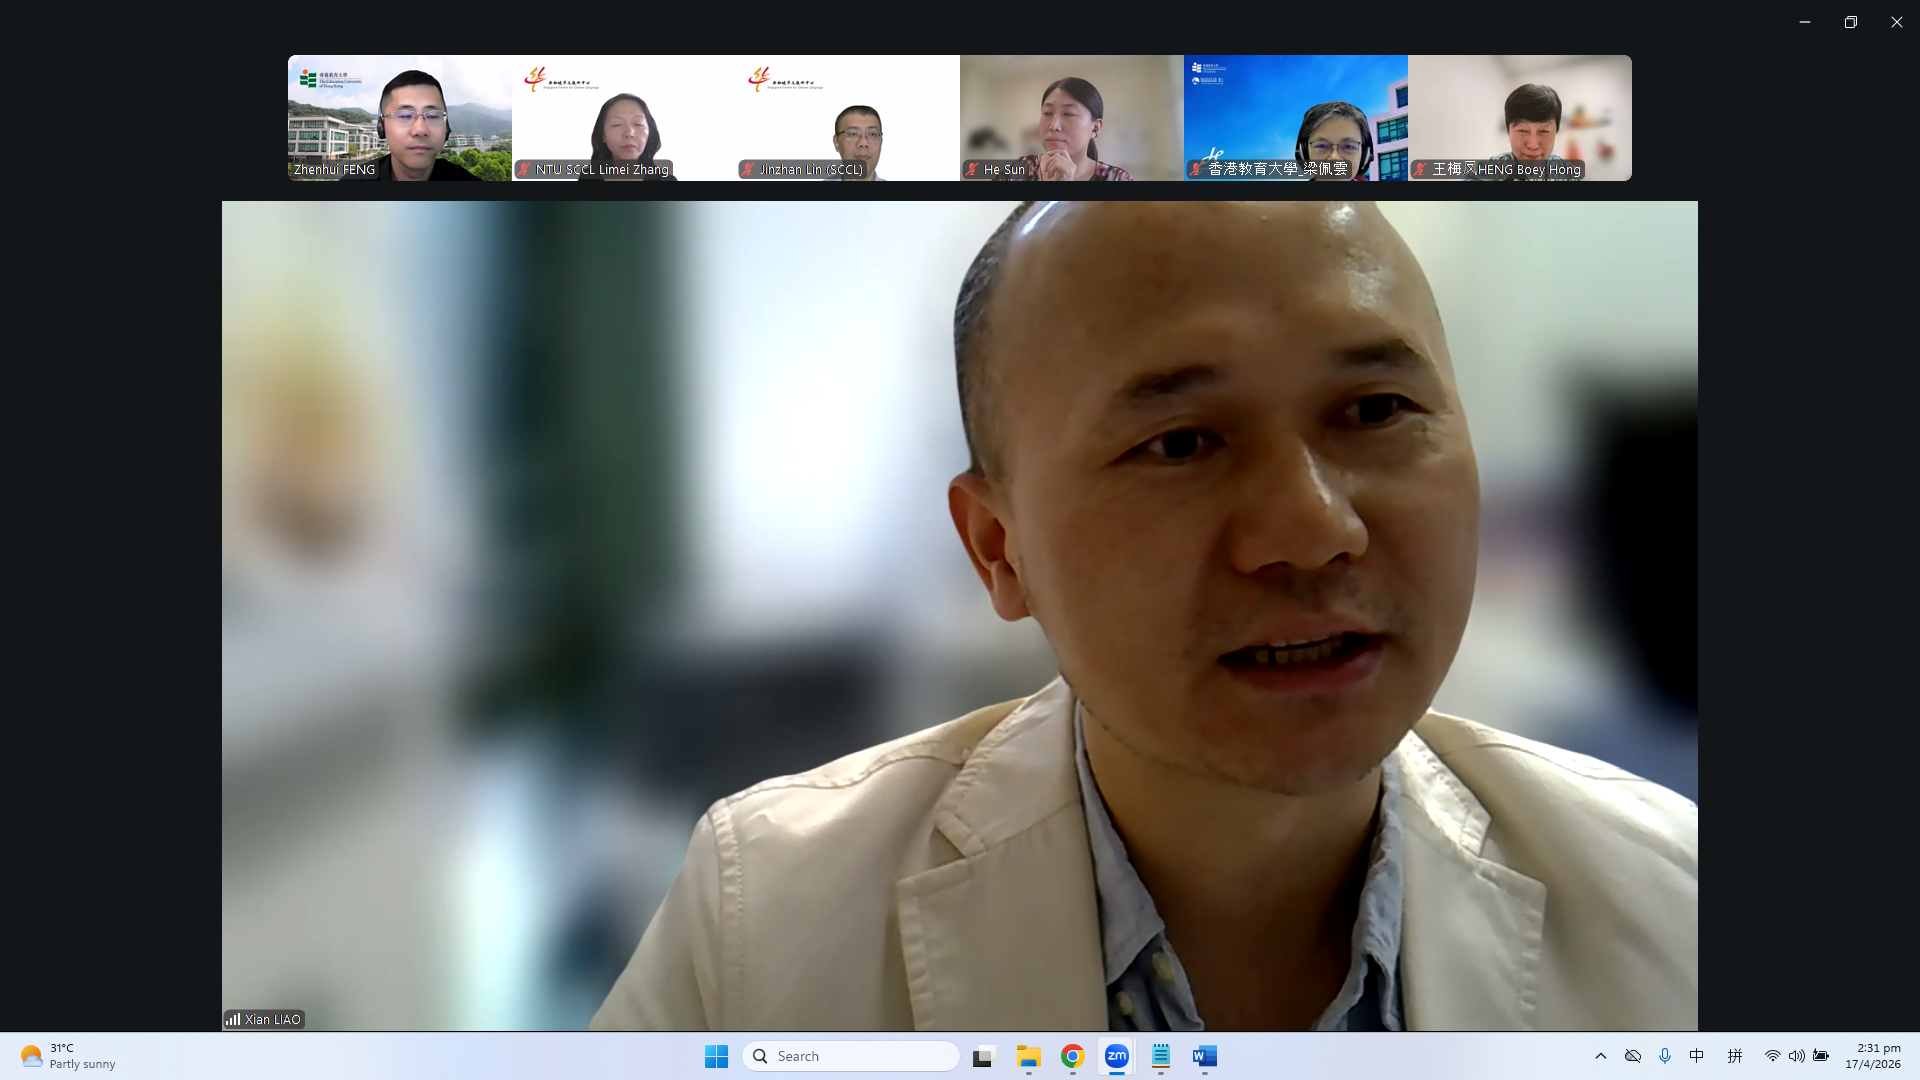Image resolution: width=1920 pixels, height=1080 pixels.
Task: Open the 31°C weather widget
Action: 68,1056
